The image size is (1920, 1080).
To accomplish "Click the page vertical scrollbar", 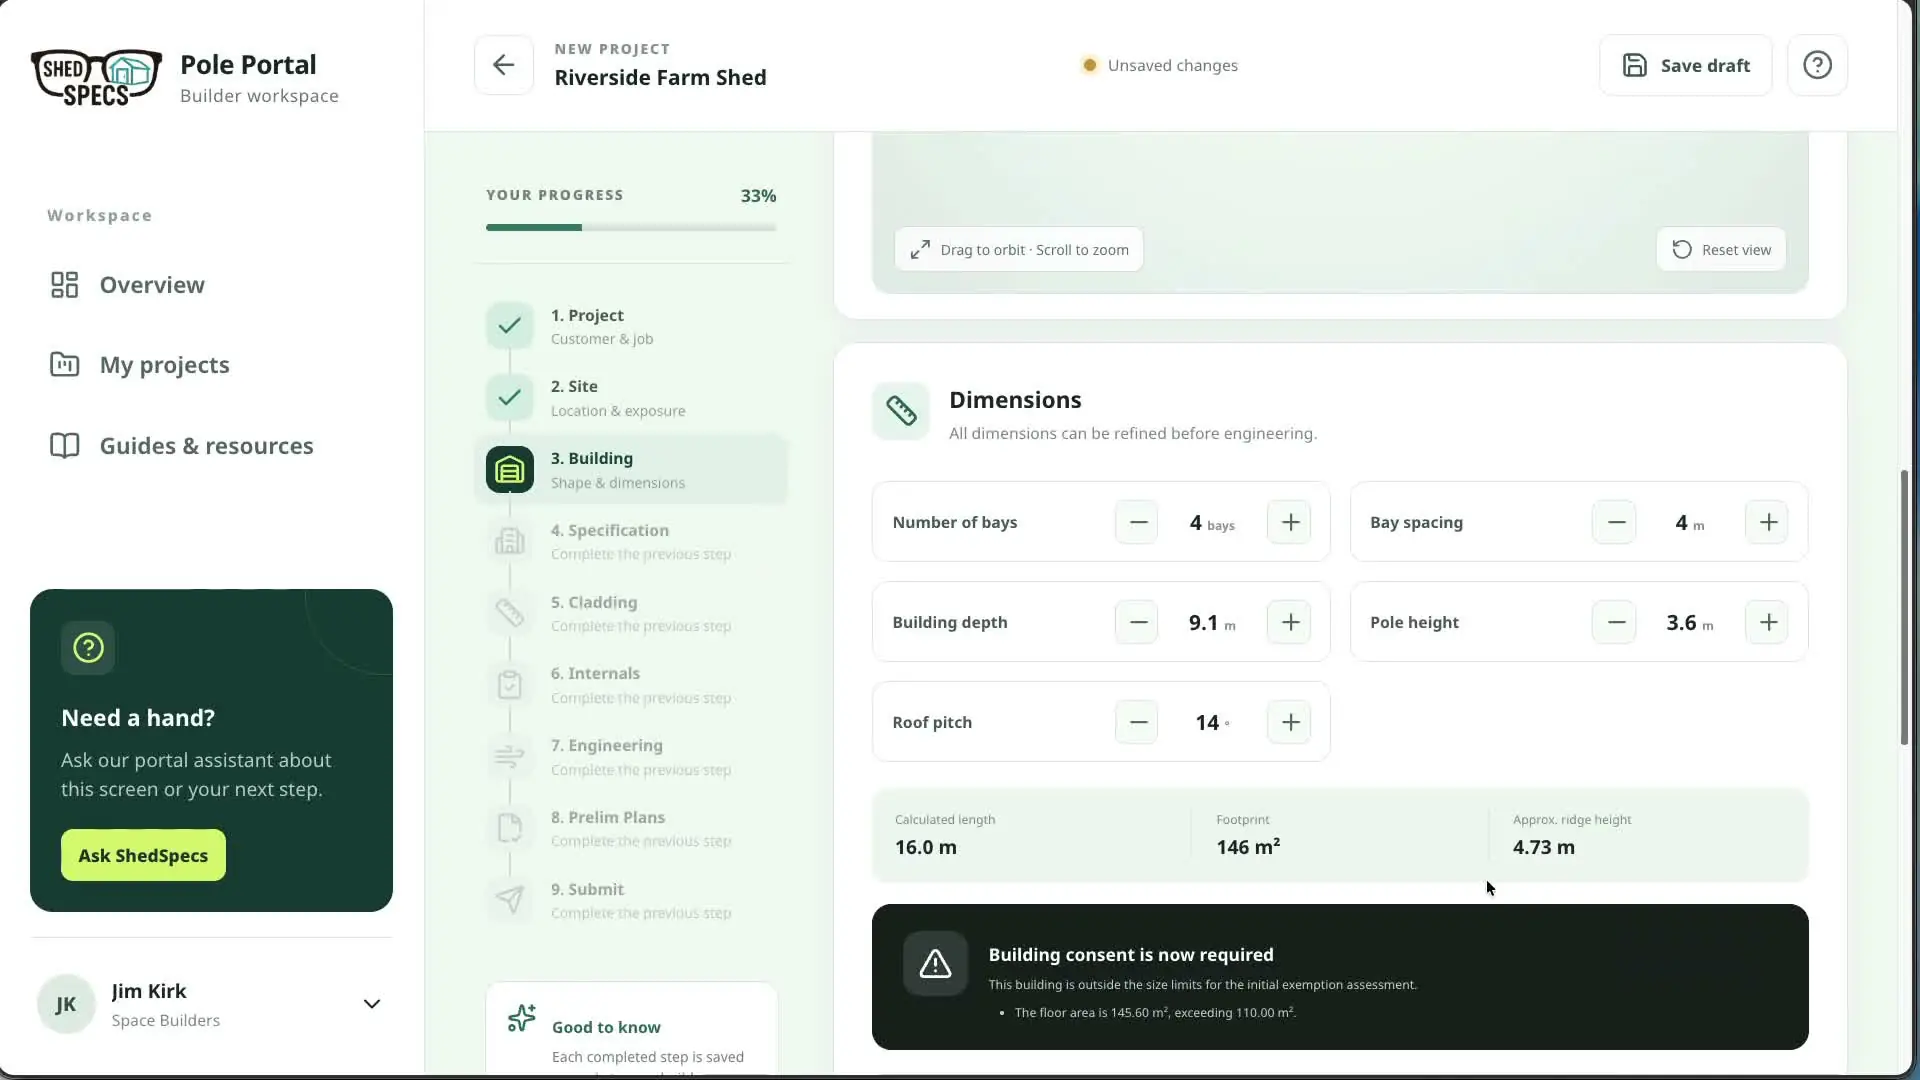I will click(1904, 607).
